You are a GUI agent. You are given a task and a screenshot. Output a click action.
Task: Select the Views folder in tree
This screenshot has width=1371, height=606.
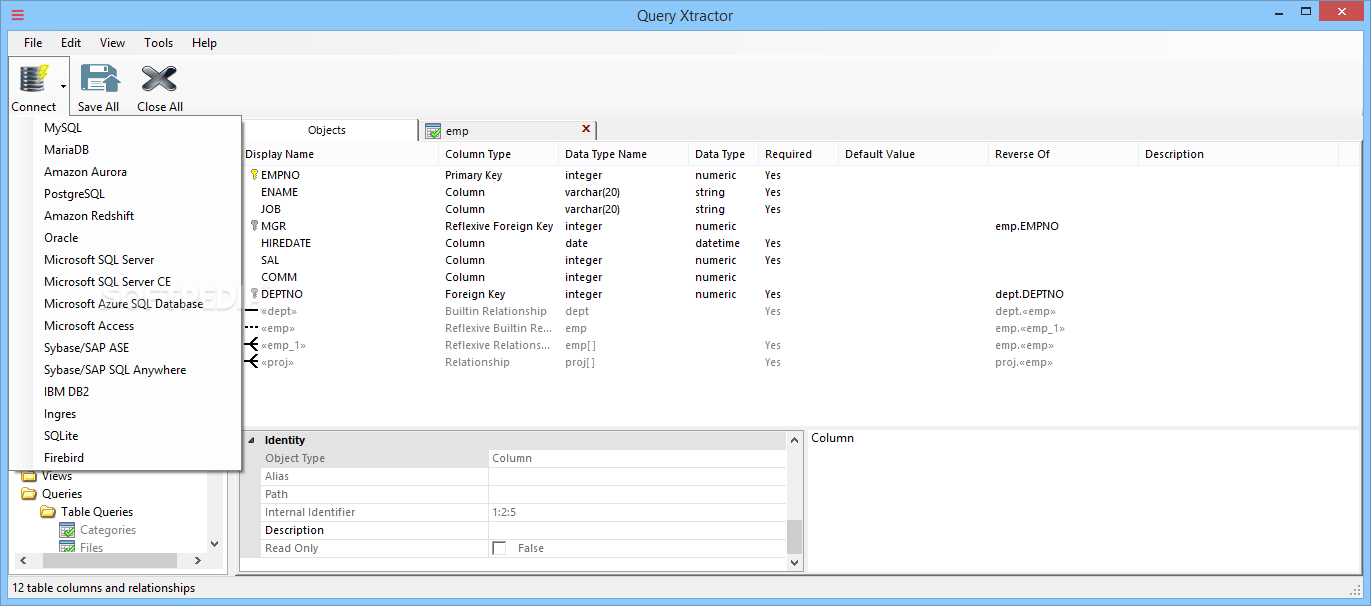[47, 476]
